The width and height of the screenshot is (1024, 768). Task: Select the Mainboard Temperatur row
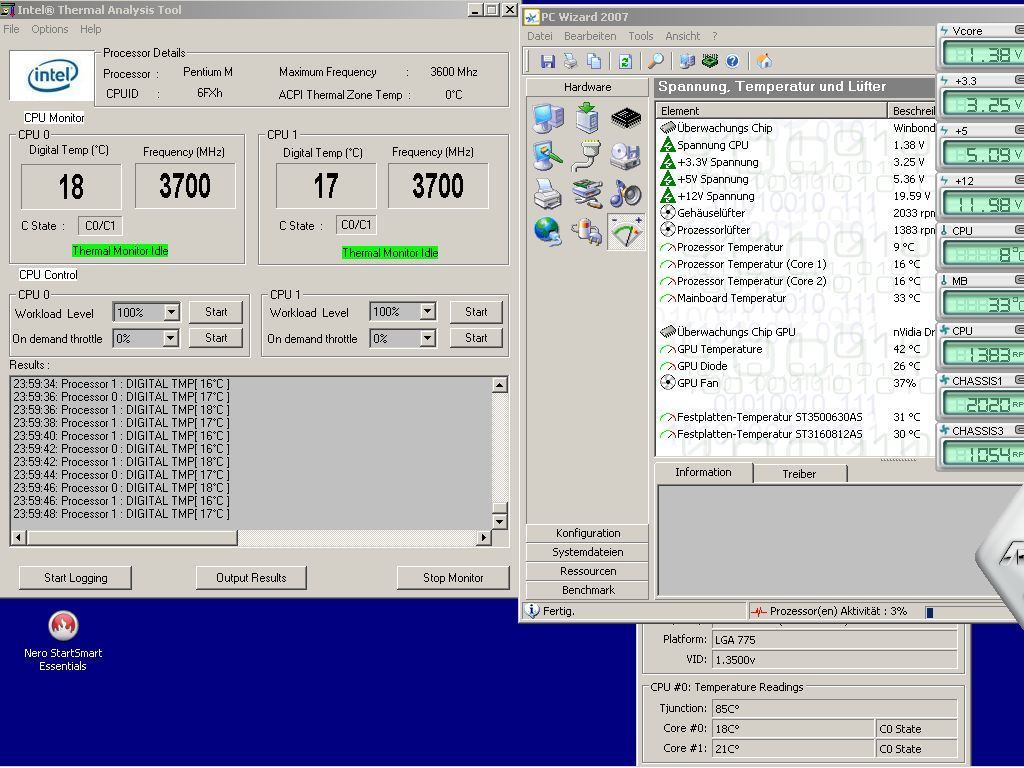coord(795,298)
